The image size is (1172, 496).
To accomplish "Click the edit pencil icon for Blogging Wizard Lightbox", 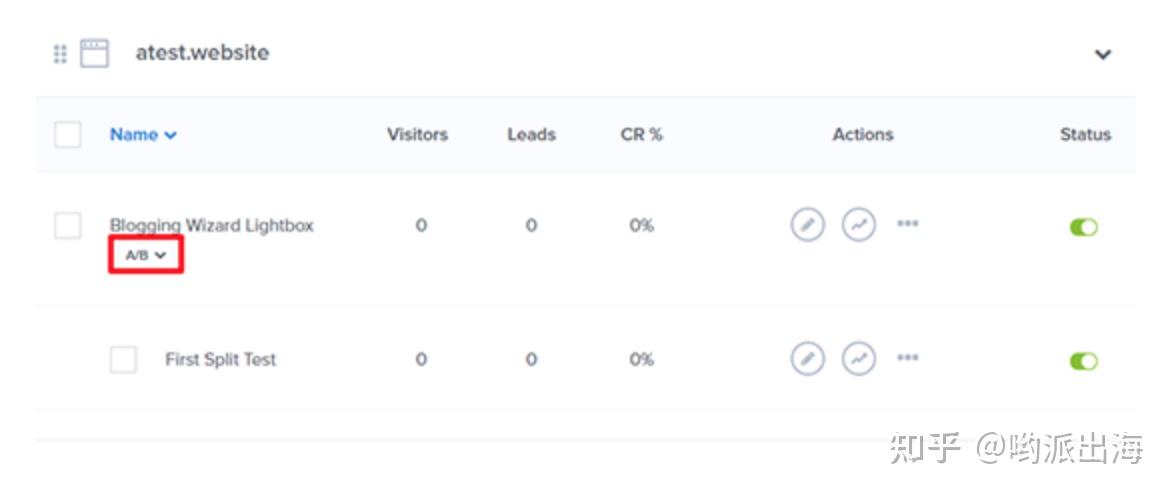I will coord(808,225).
